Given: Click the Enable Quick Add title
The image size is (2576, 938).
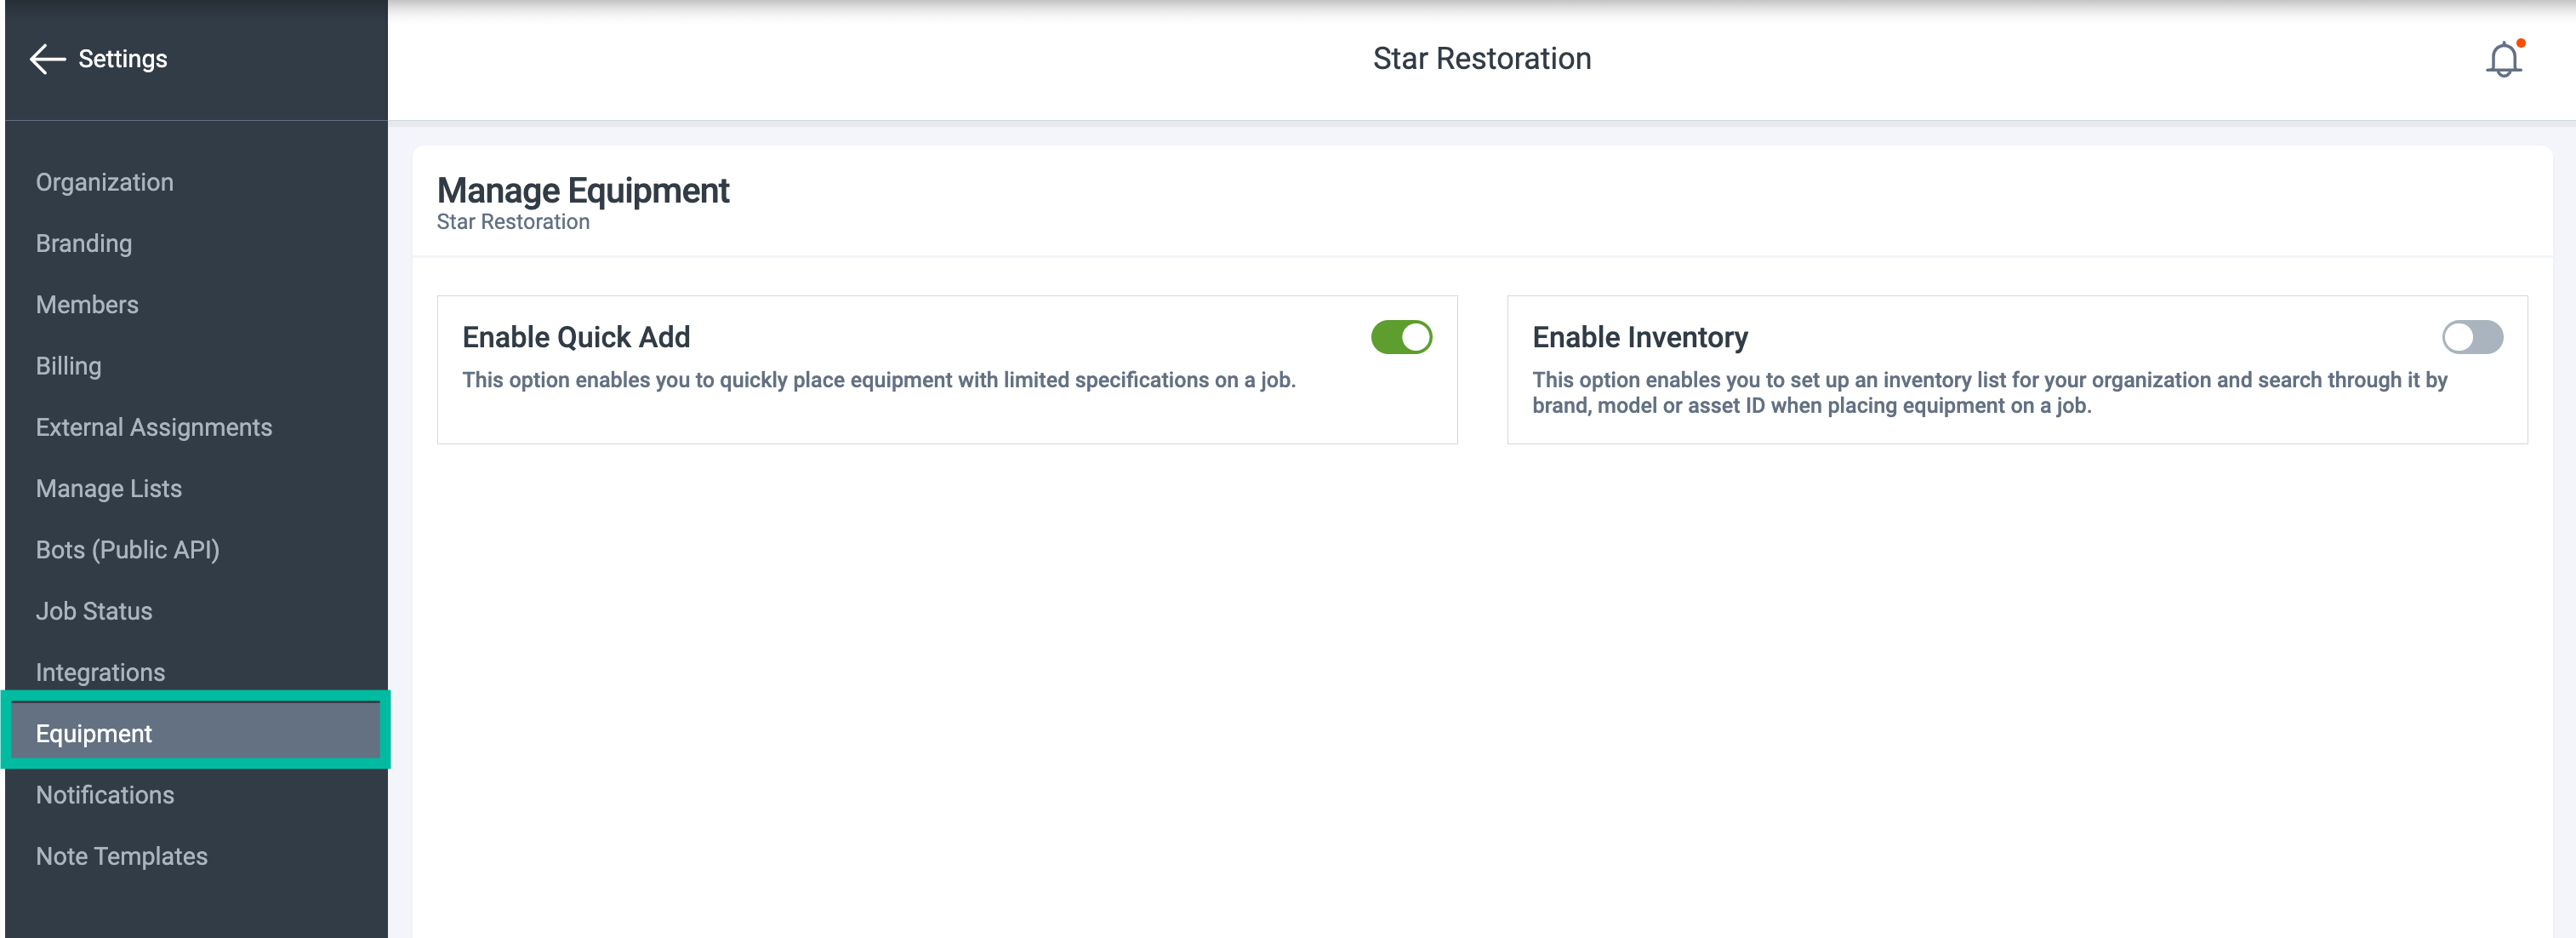Looking at the screenshot, I should click(x=576, y=337).
